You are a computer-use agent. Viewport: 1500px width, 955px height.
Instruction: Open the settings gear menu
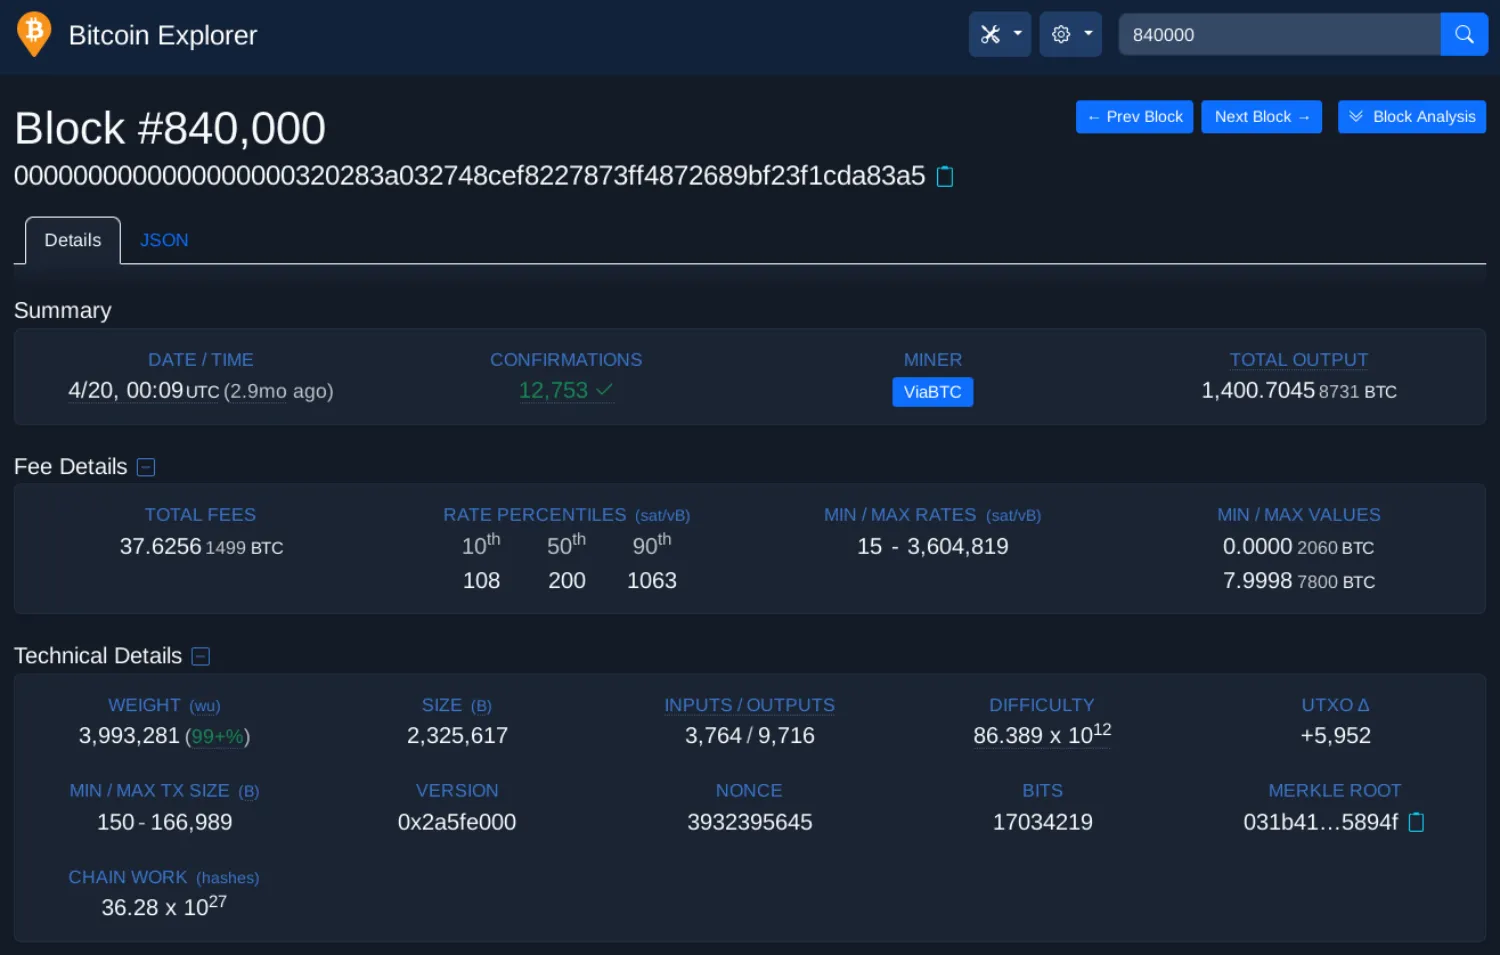pyautogui.click(x=1061, y=33)
